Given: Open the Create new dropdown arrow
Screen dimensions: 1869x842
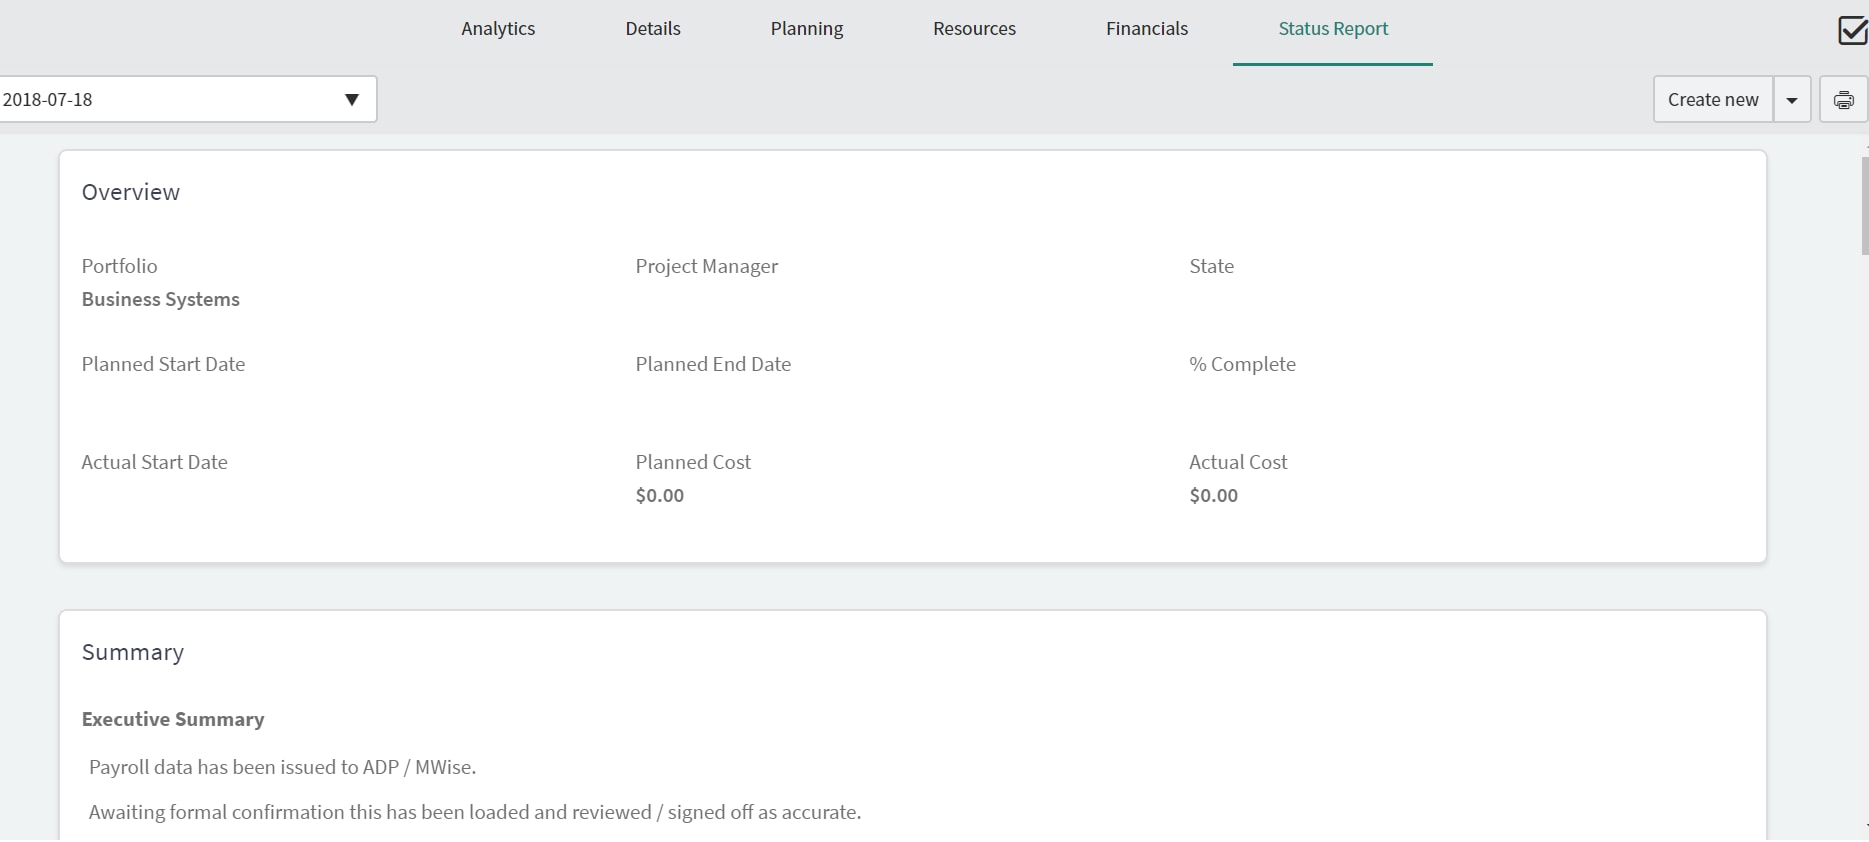Looking at the screenshot, I should 1792,100.
